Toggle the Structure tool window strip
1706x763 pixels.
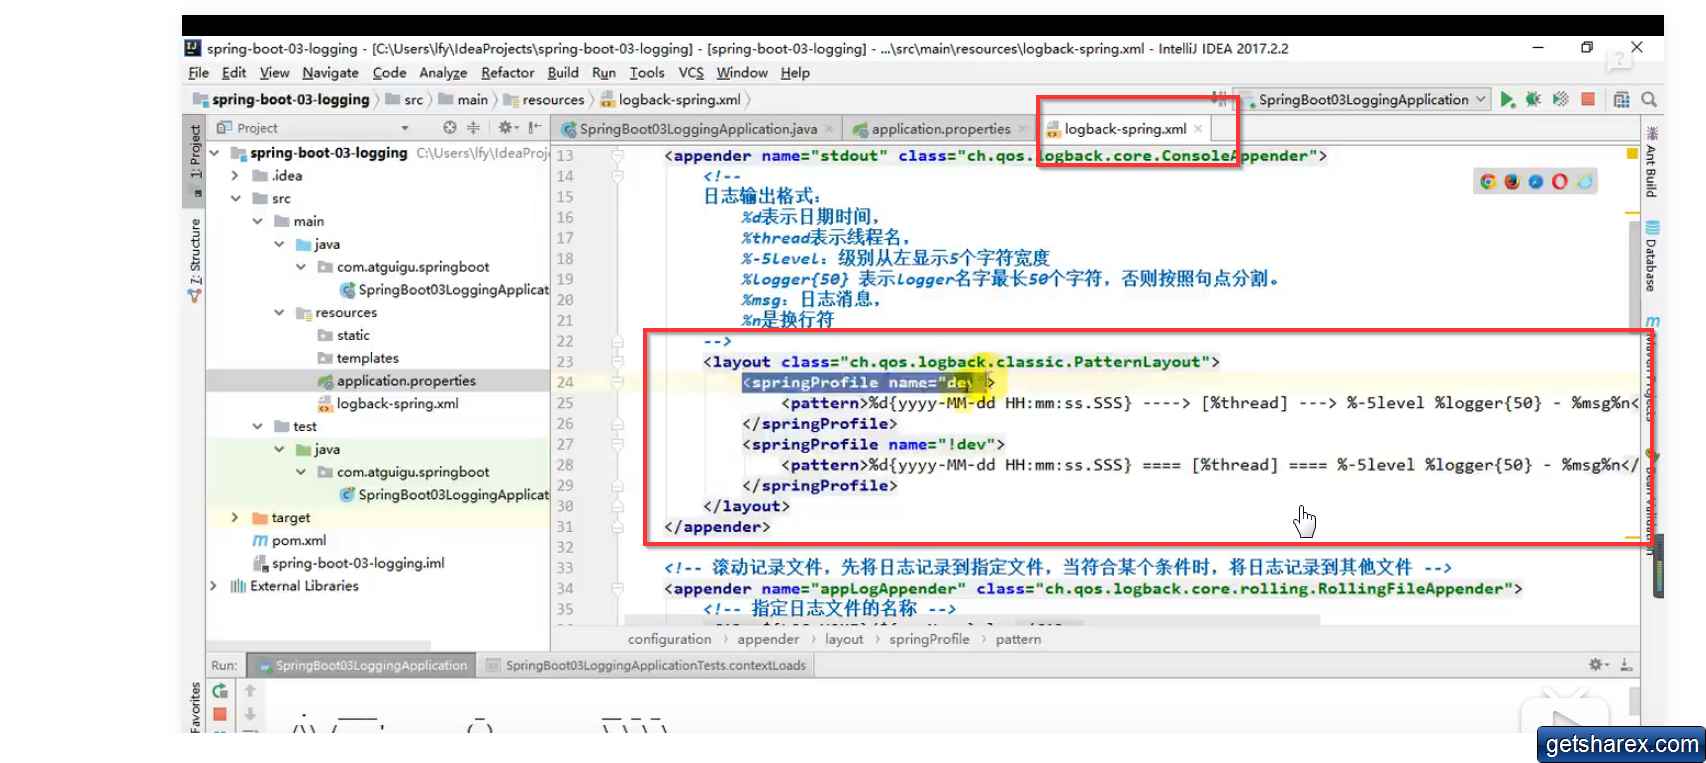pos(195,260)
